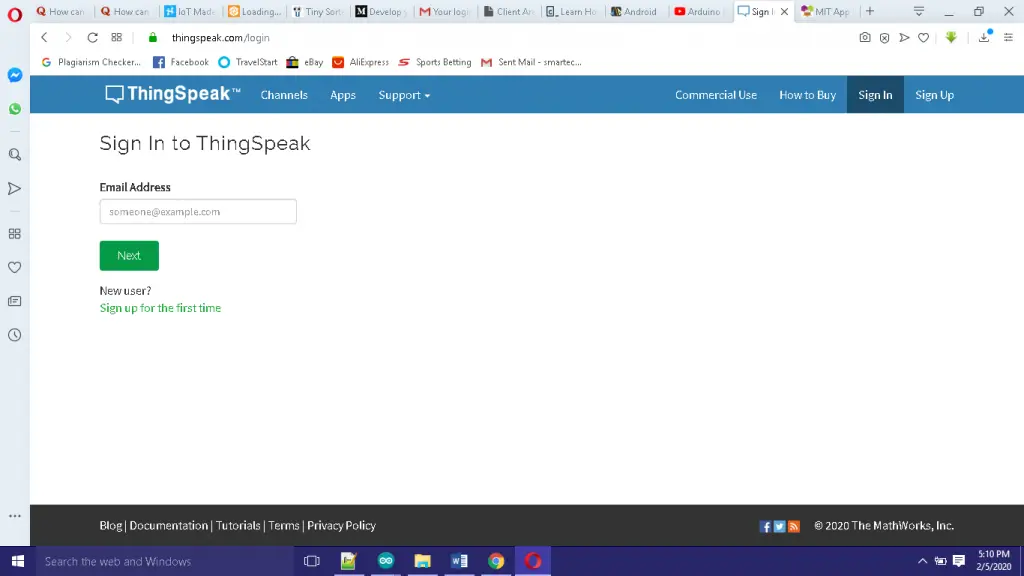Image resolution: width=1024 pixels, height=576 pixels.
Task: Expand the Support dropdown menu
Action: (404, 95)
